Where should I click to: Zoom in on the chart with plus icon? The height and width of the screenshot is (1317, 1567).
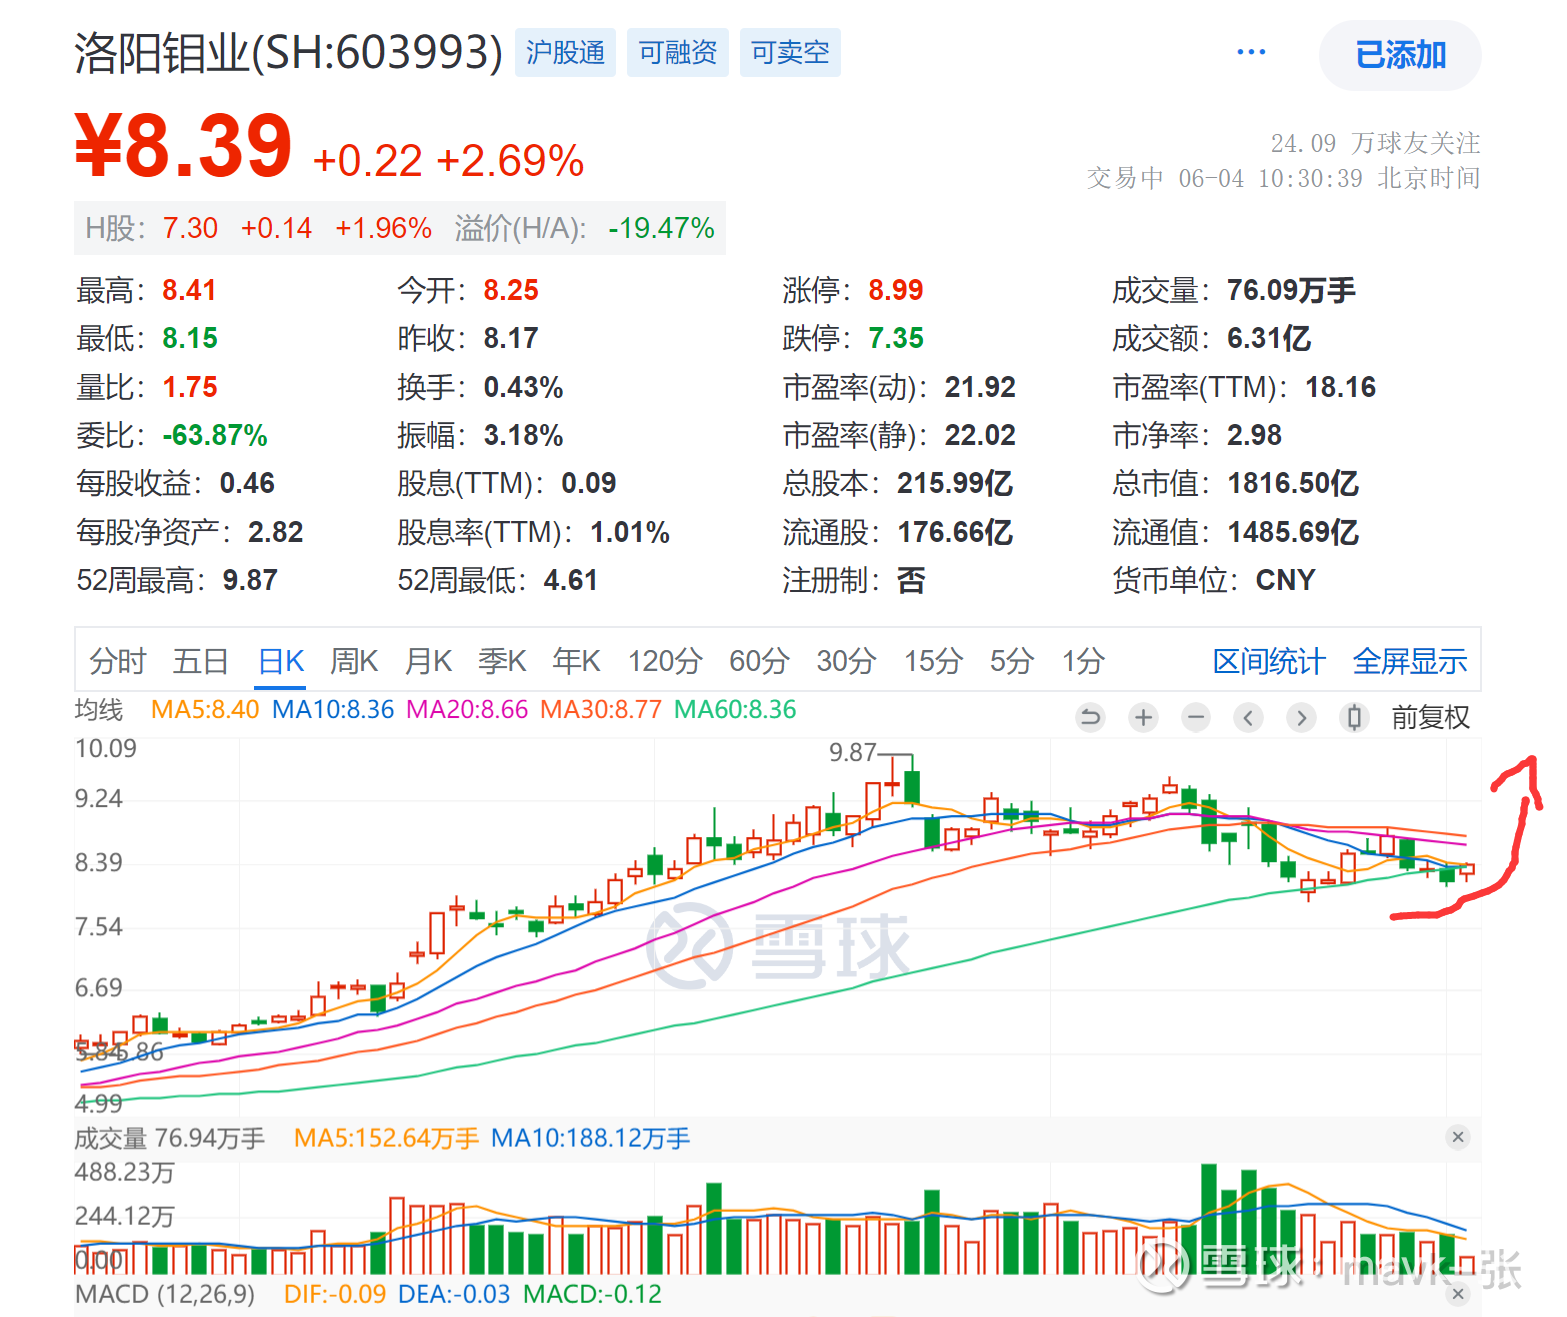tap(1143, 717)
